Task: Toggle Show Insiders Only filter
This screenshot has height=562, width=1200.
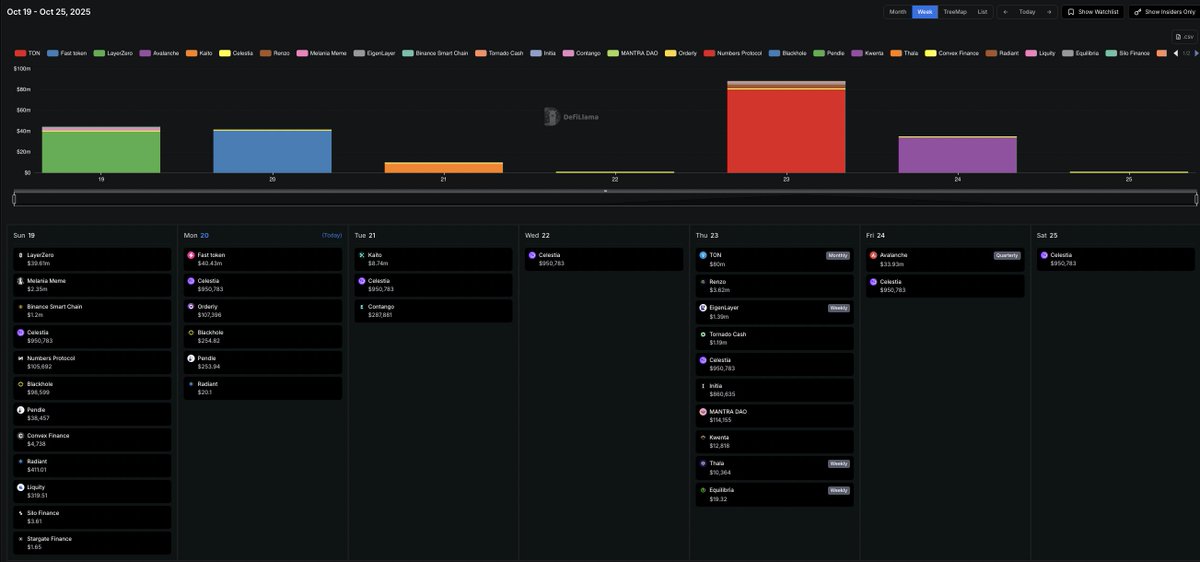Action: [1163, 12]
